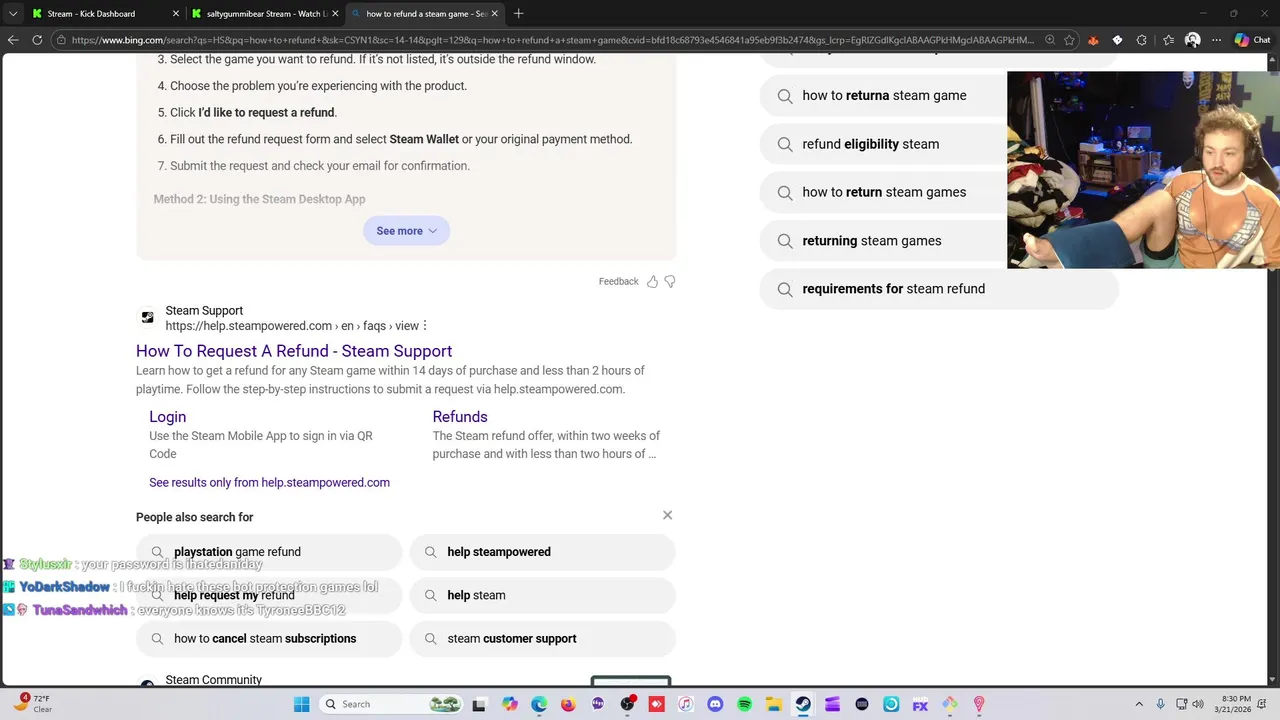Screen dimensions: 1280x720
Task: Open the network icon in system tray
Action: click(1181, 704)
